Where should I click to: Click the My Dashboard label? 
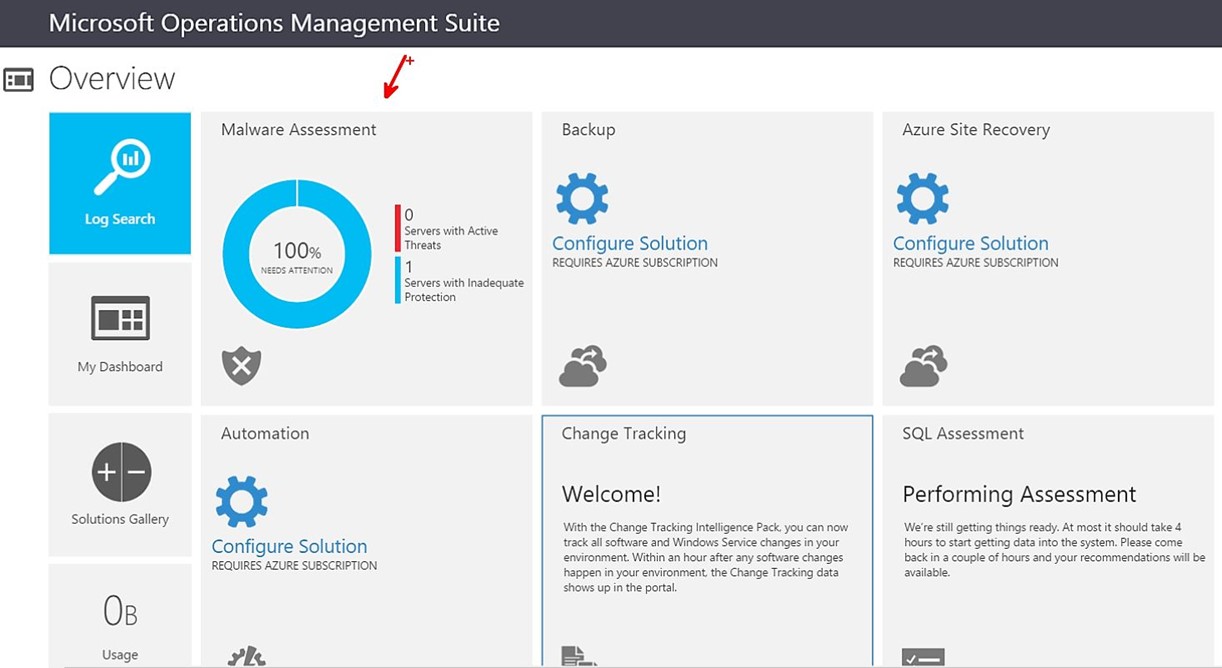[120, 367]
